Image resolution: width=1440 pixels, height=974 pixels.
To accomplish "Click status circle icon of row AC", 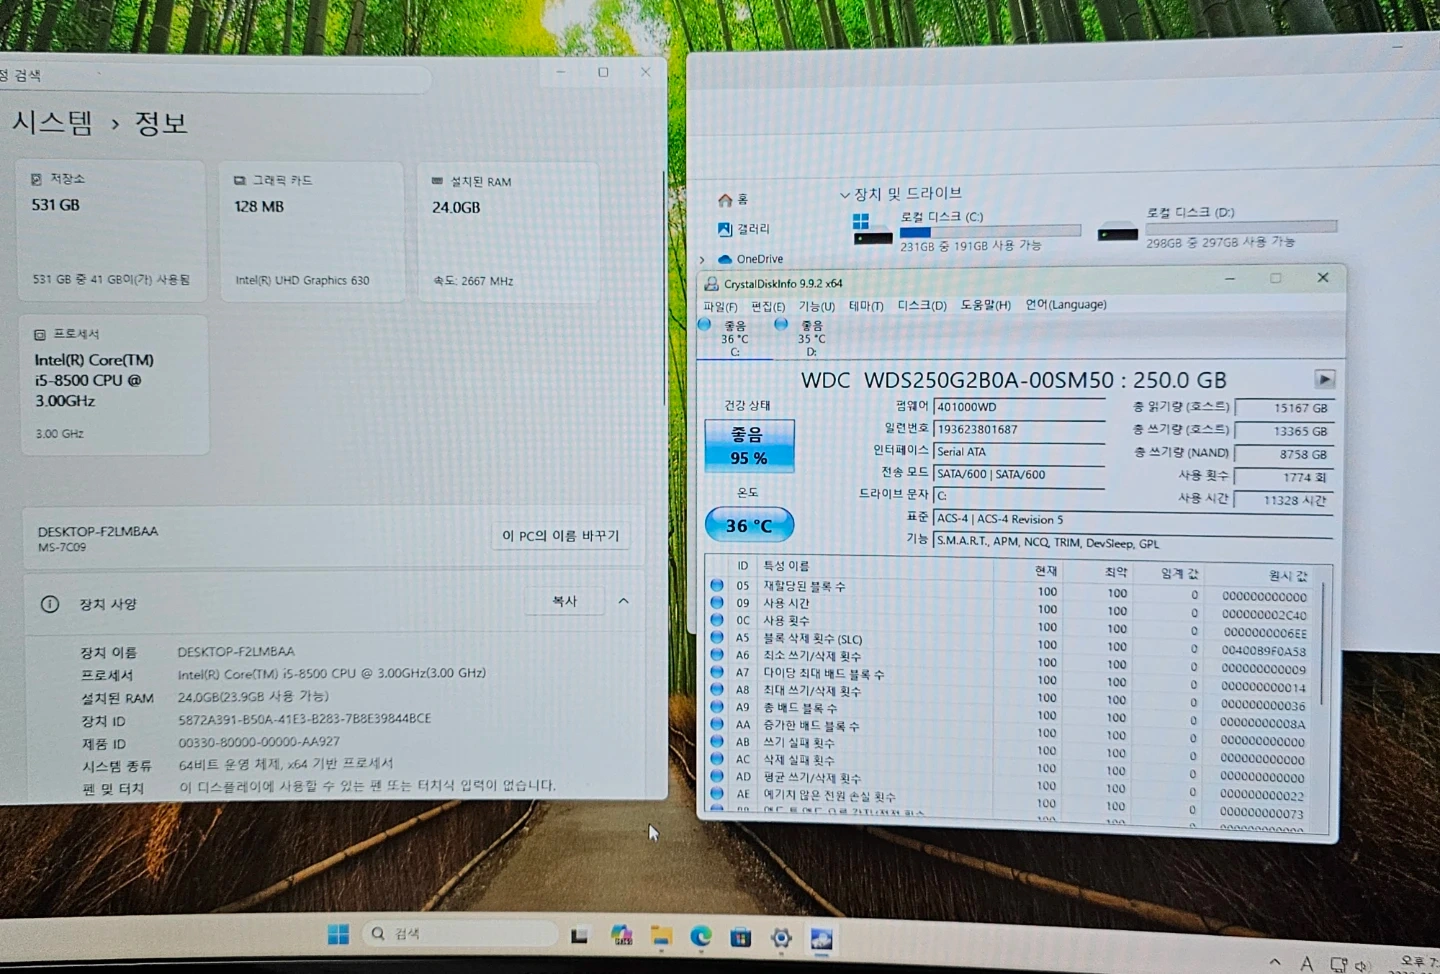I will 717,759.
